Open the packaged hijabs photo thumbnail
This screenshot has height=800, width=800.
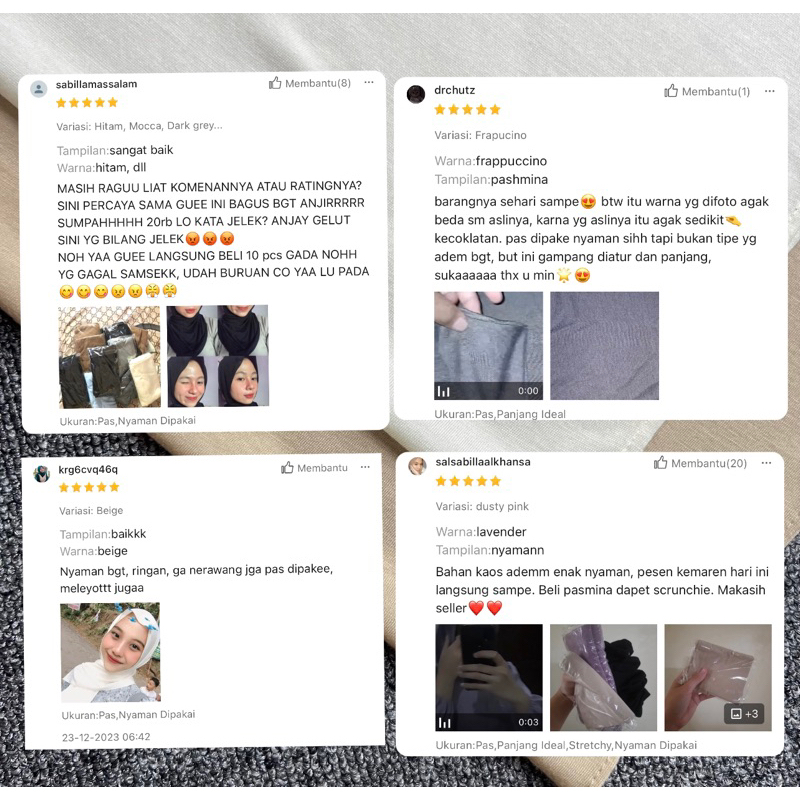coord(110,357)
